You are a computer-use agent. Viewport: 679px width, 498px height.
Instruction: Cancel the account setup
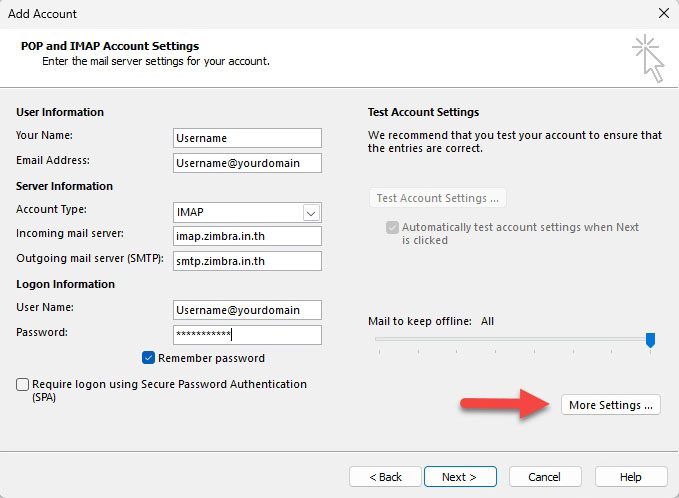545,477
